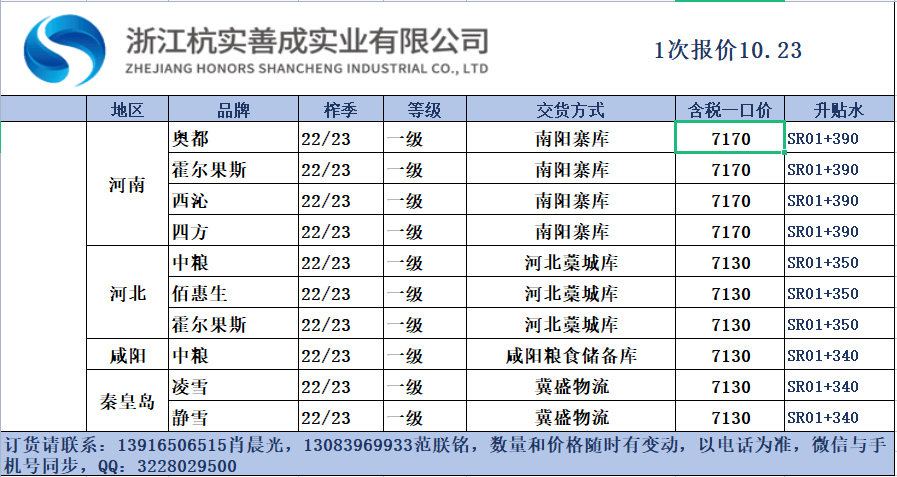Select the 品牌 column header
This screenshot has height=477, width=897.
(x=232, y=110)
